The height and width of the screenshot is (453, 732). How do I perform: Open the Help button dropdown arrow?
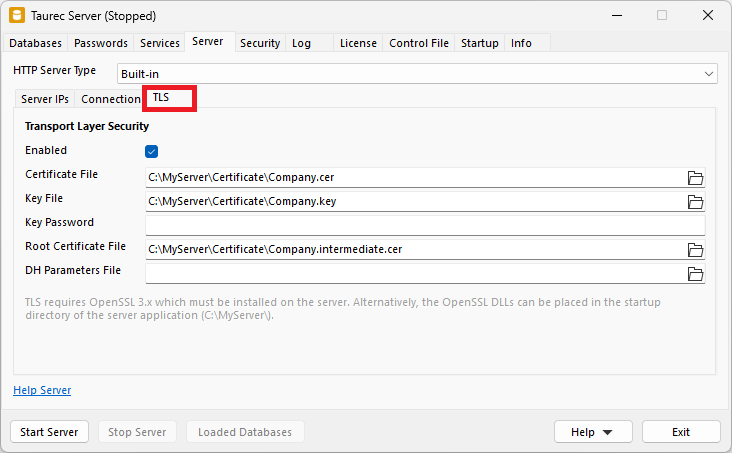point(607,432)
